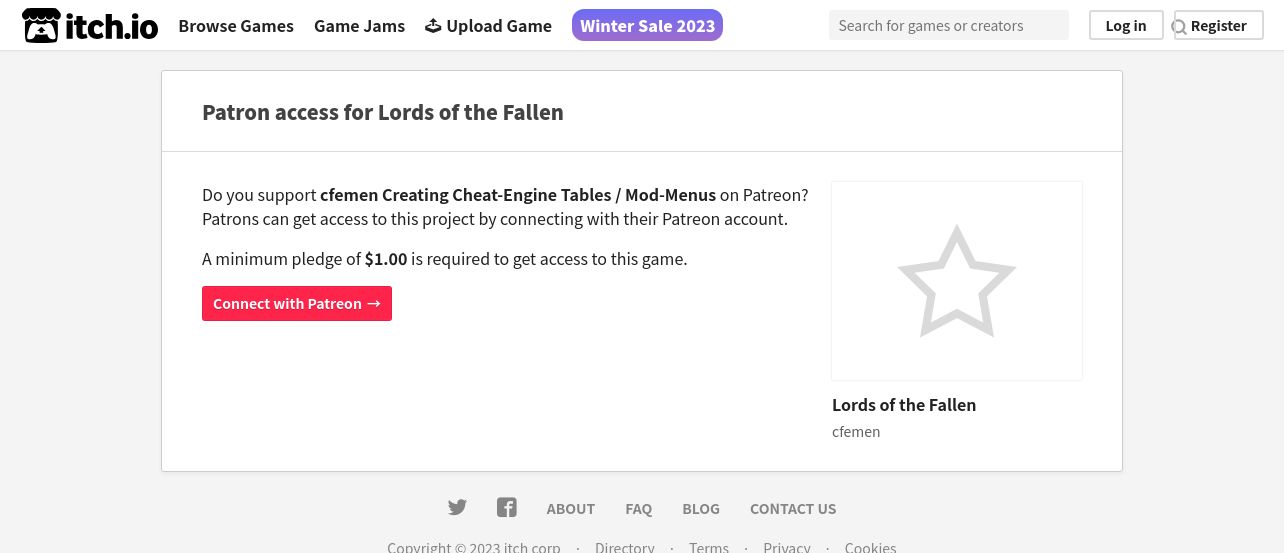Click the Log in button
The image size is (1284, 553).
point(1126,25)
